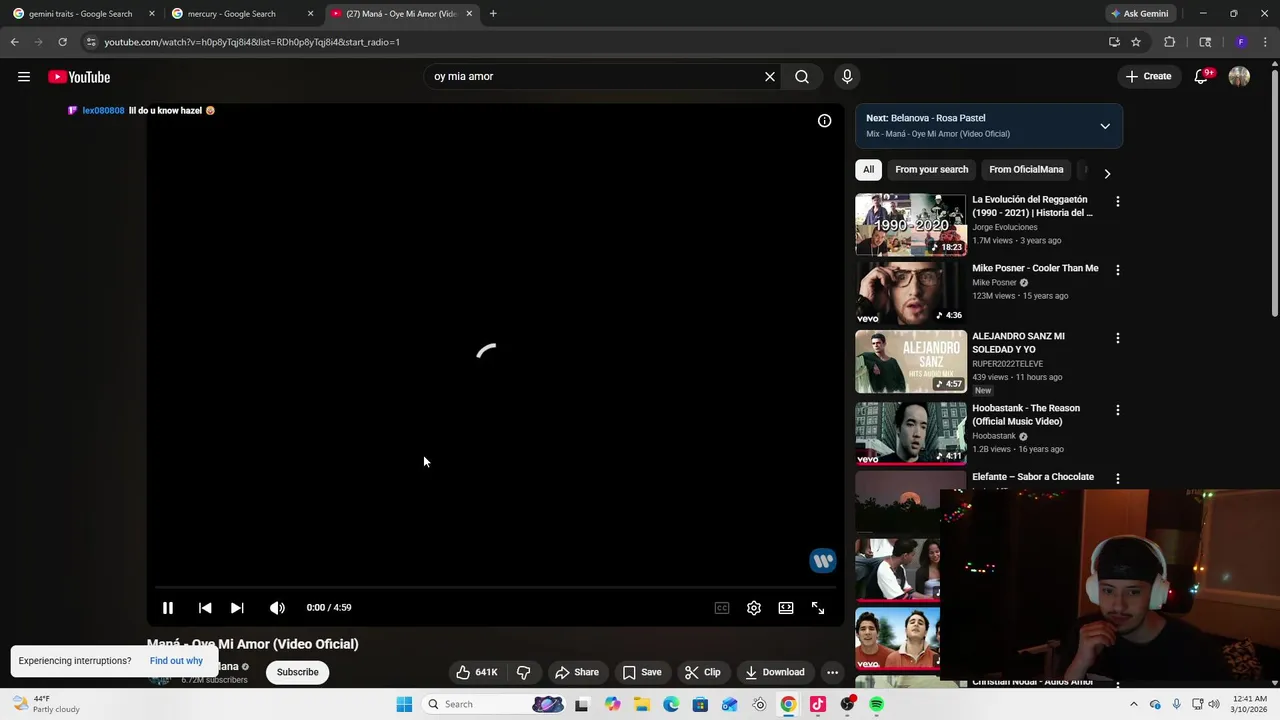Go back in browser history
Image resolution: width=1280 pixels, height=720 pixels.
coord(14,42)
